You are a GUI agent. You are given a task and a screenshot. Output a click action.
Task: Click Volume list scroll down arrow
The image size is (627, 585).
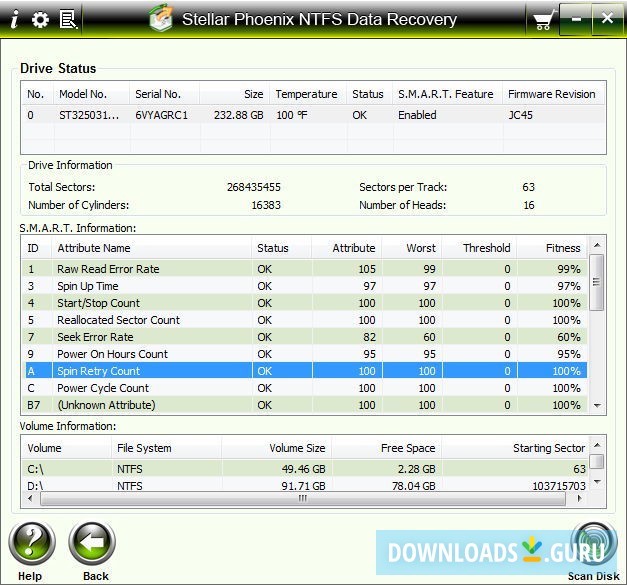597,482
